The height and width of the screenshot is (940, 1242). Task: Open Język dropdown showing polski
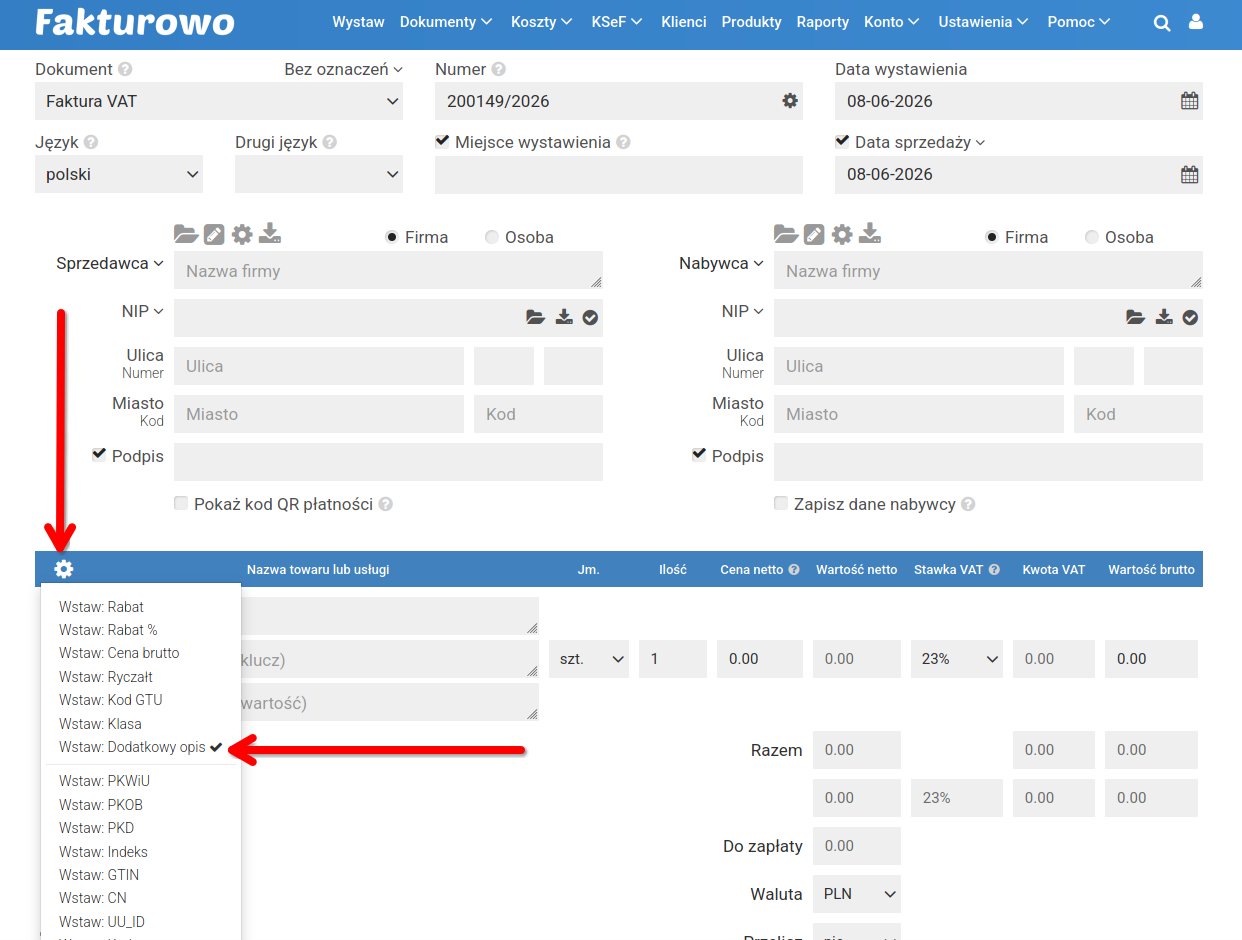click(119, 174)
